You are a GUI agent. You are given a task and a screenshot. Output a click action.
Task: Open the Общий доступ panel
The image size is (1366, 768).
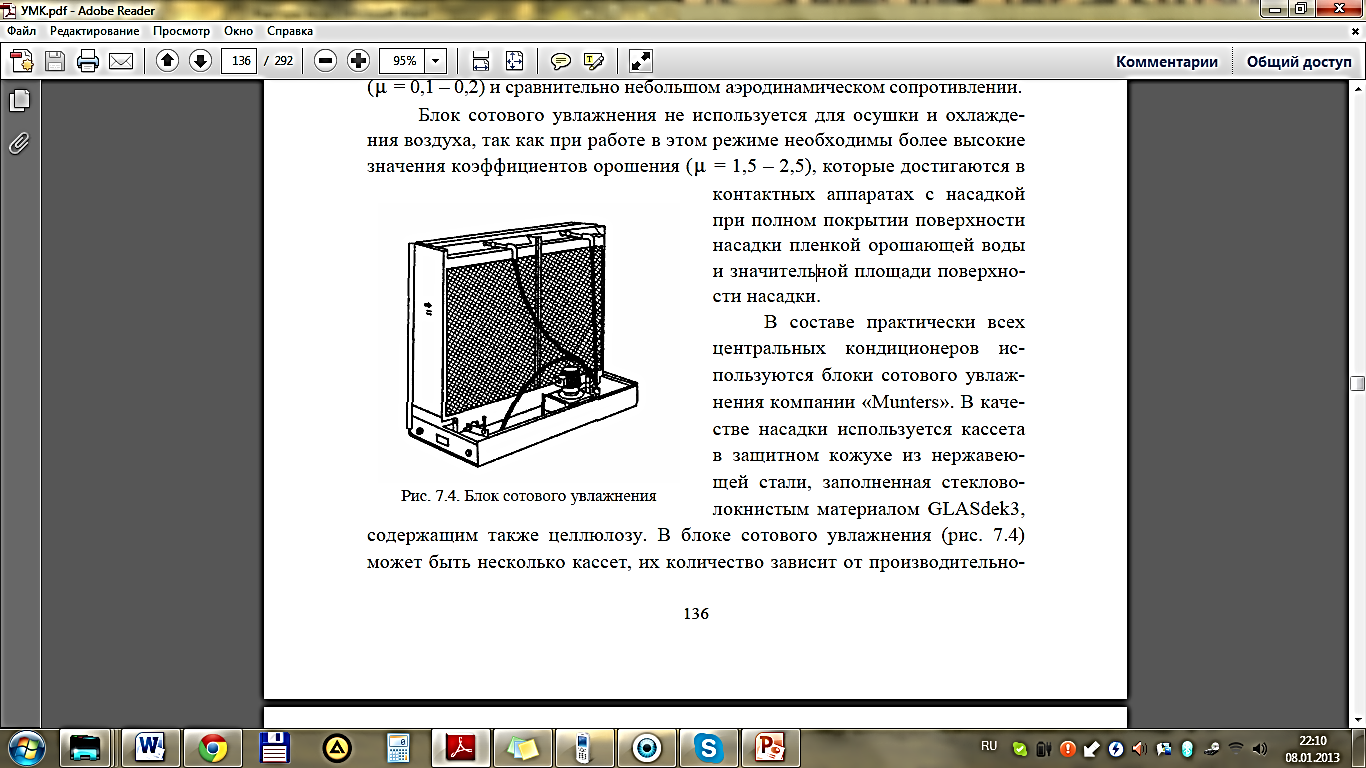1299,61
